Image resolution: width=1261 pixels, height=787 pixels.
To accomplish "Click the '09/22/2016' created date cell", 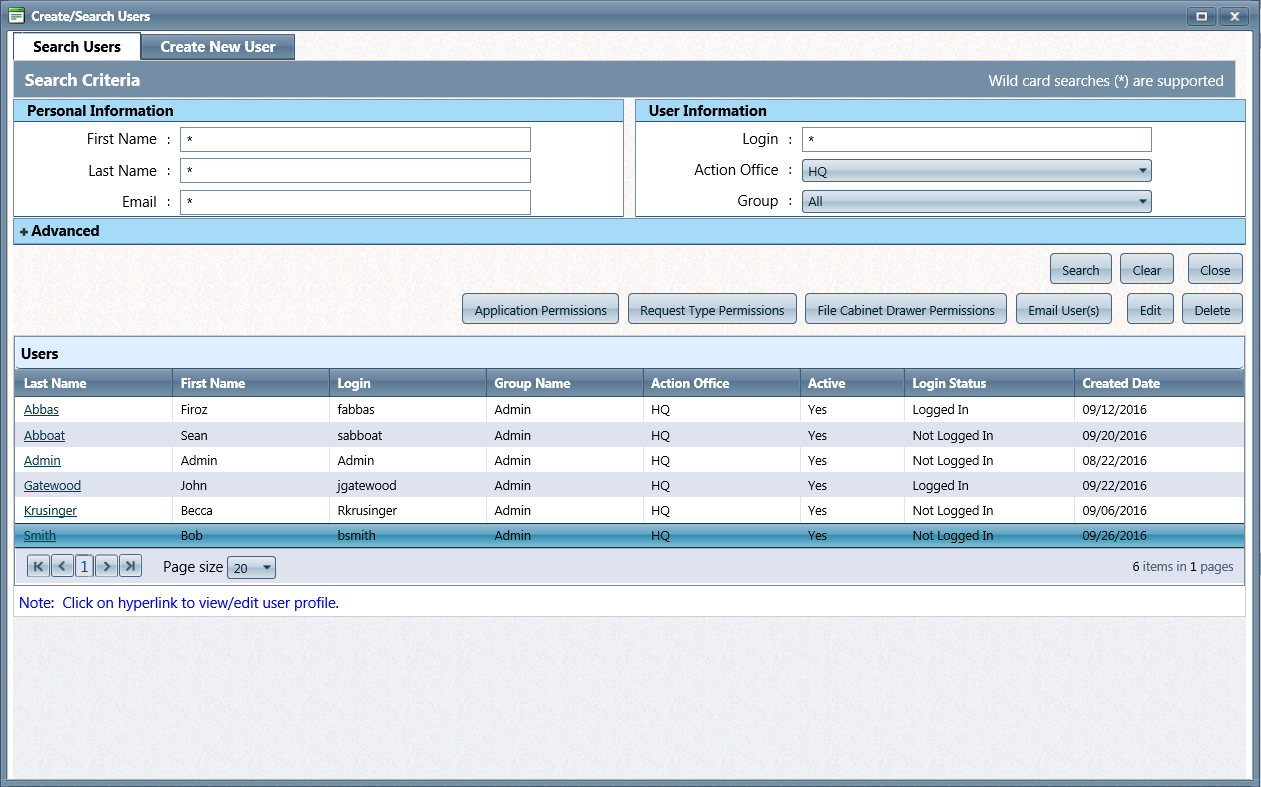I will (1158, 486).
